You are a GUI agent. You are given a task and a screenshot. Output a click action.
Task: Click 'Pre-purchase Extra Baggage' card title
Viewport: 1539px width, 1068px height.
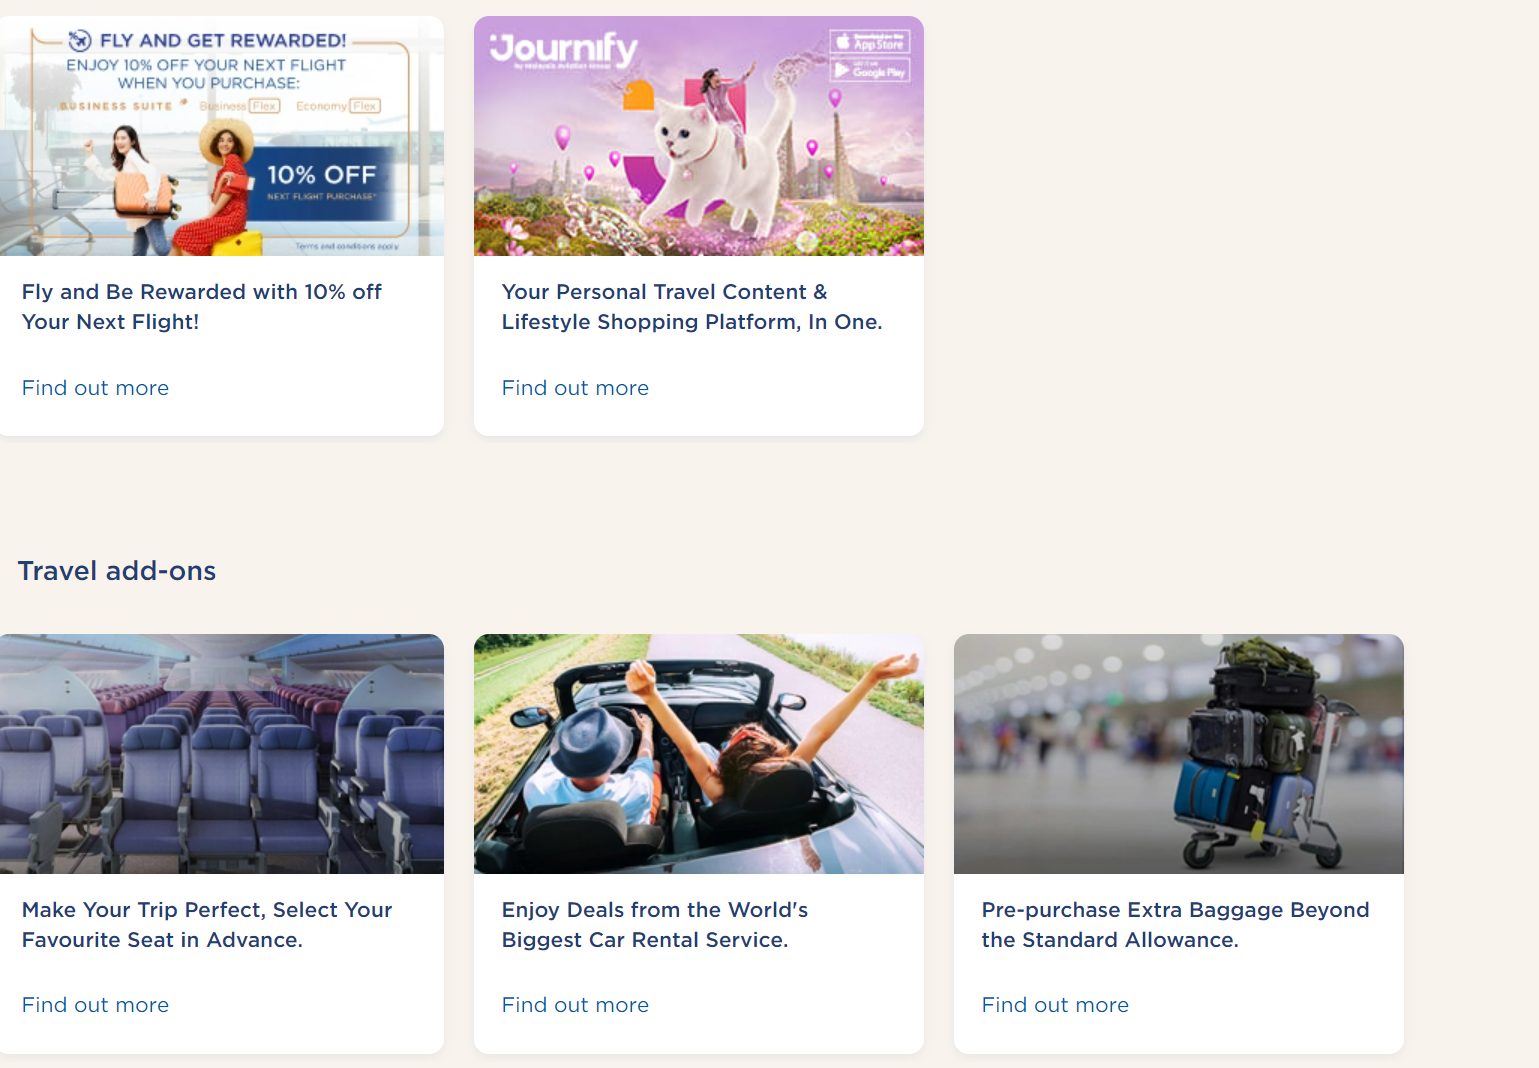click(1176, 925)
